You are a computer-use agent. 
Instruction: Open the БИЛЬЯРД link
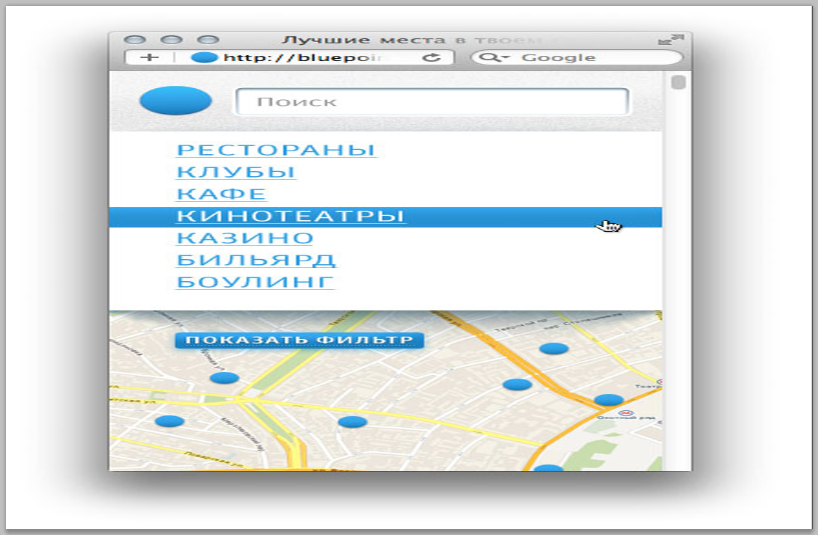(x=256, y=260)
